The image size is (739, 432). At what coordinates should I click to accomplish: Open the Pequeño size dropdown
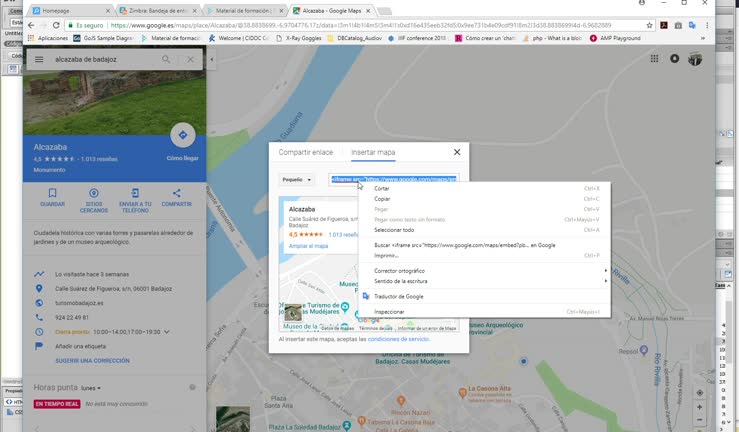pos(296,179)
